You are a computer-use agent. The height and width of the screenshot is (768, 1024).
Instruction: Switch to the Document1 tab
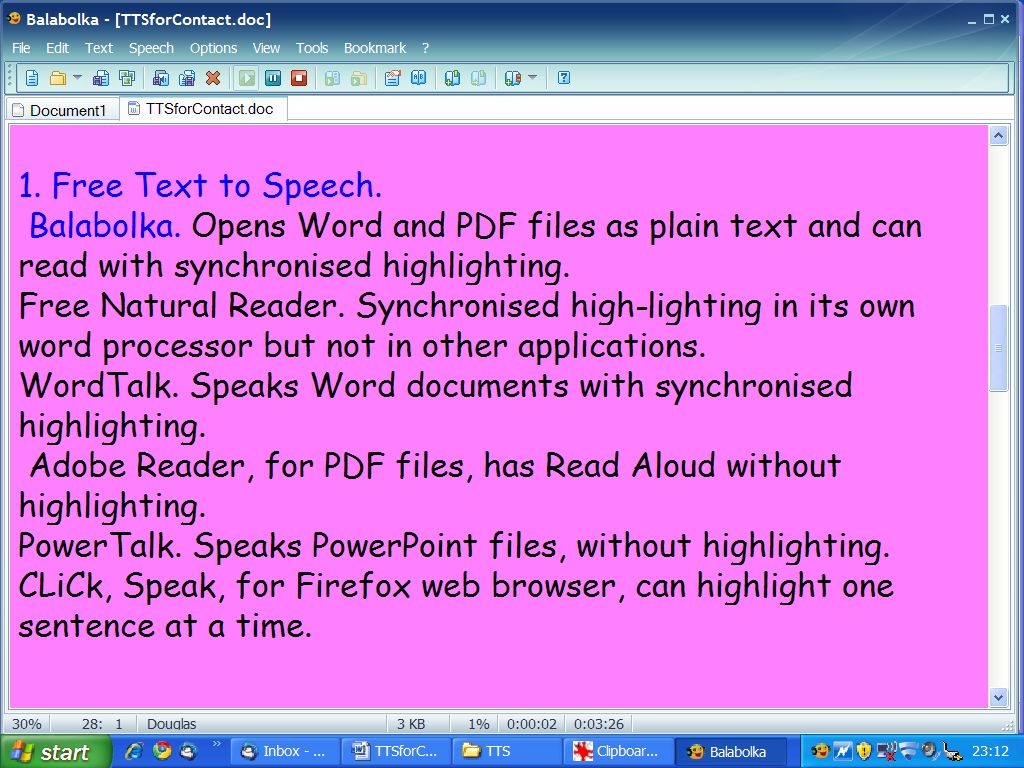tap(62, 110)
